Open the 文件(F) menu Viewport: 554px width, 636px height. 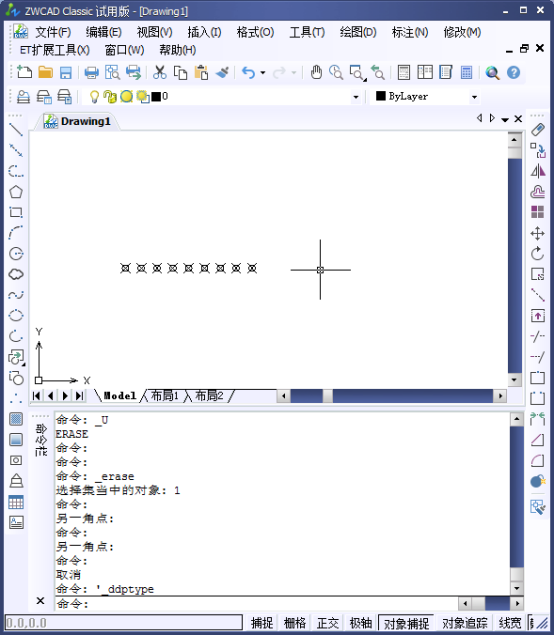tap(53, 32)
